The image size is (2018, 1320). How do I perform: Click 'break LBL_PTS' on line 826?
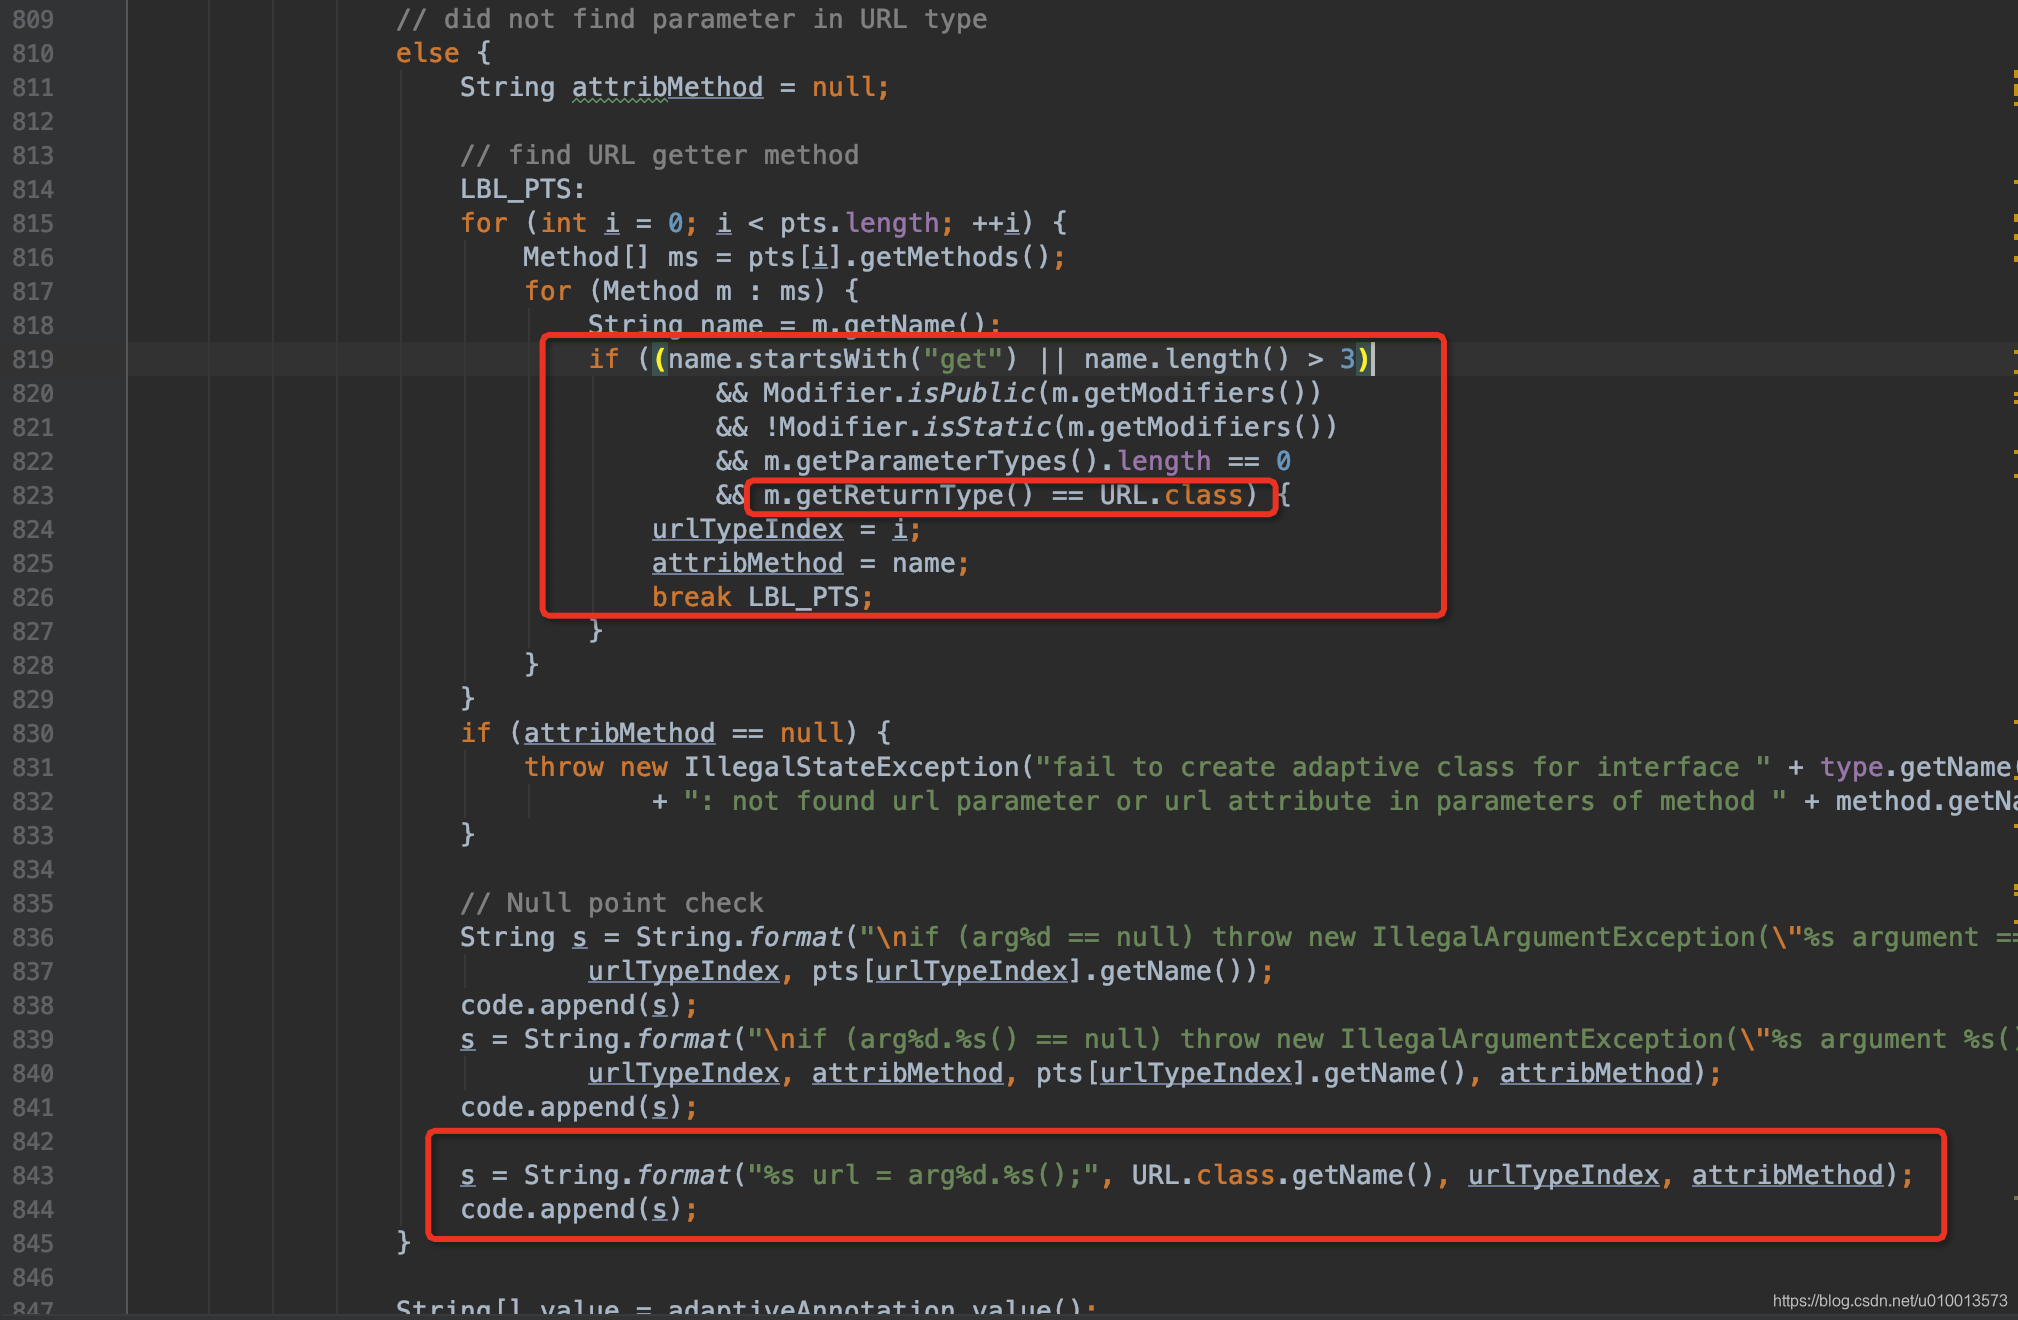[x=755, y=597]
